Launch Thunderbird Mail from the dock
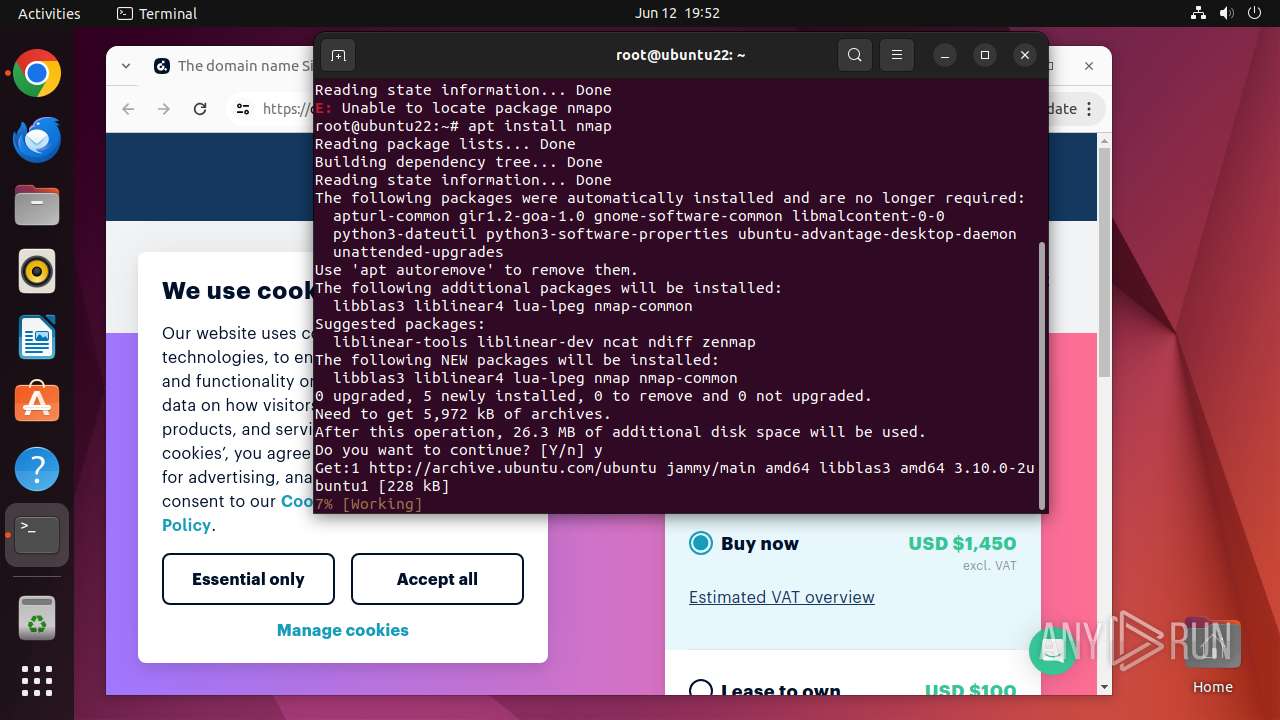 click(x=37, y=140)
